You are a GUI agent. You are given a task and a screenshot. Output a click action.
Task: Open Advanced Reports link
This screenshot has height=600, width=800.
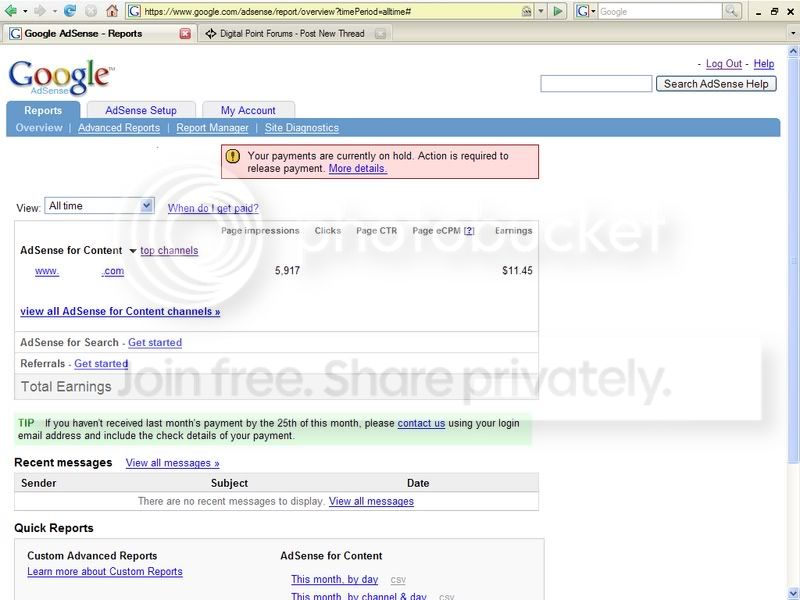pos(119,128)
